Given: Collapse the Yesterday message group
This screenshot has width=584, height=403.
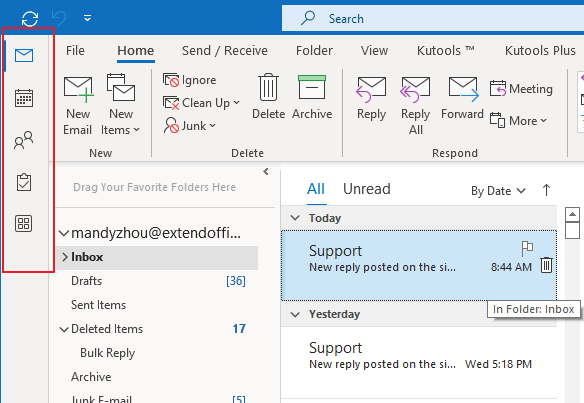Looking at the screenshot, I should (x=295, y=314).
